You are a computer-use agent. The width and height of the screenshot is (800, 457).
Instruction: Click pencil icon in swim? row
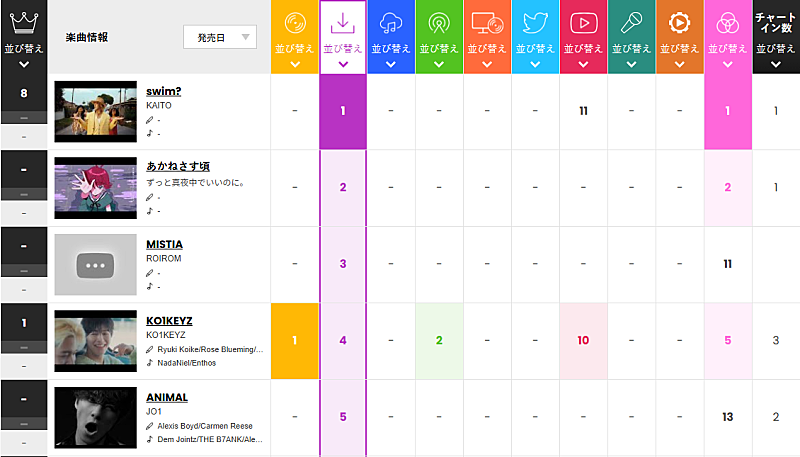click(149, 120)
